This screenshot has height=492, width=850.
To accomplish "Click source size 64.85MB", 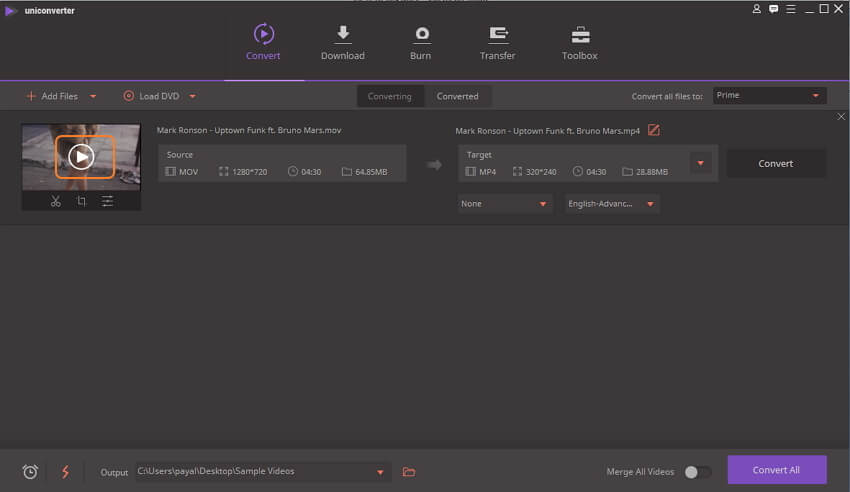I will click(x=371, y=172).
